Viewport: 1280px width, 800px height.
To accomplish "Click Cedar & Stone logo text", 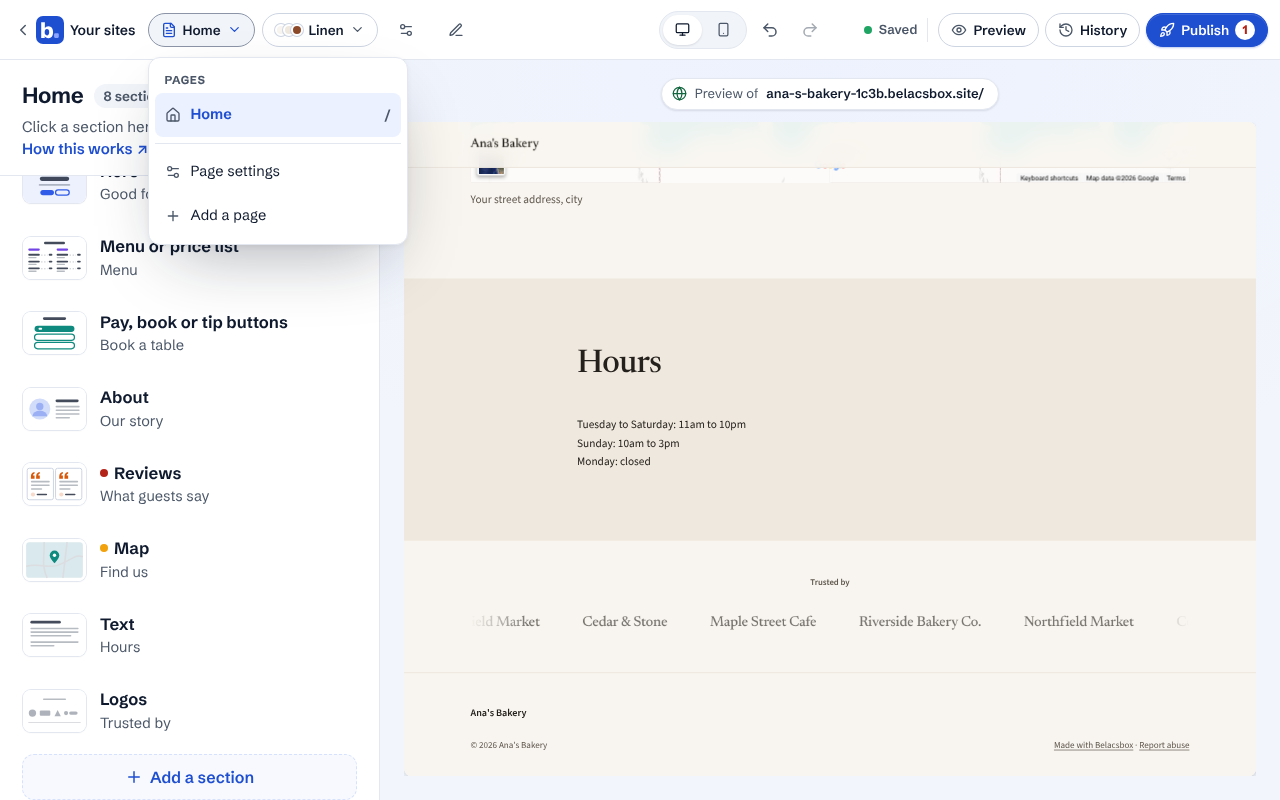I will point(625,621).
